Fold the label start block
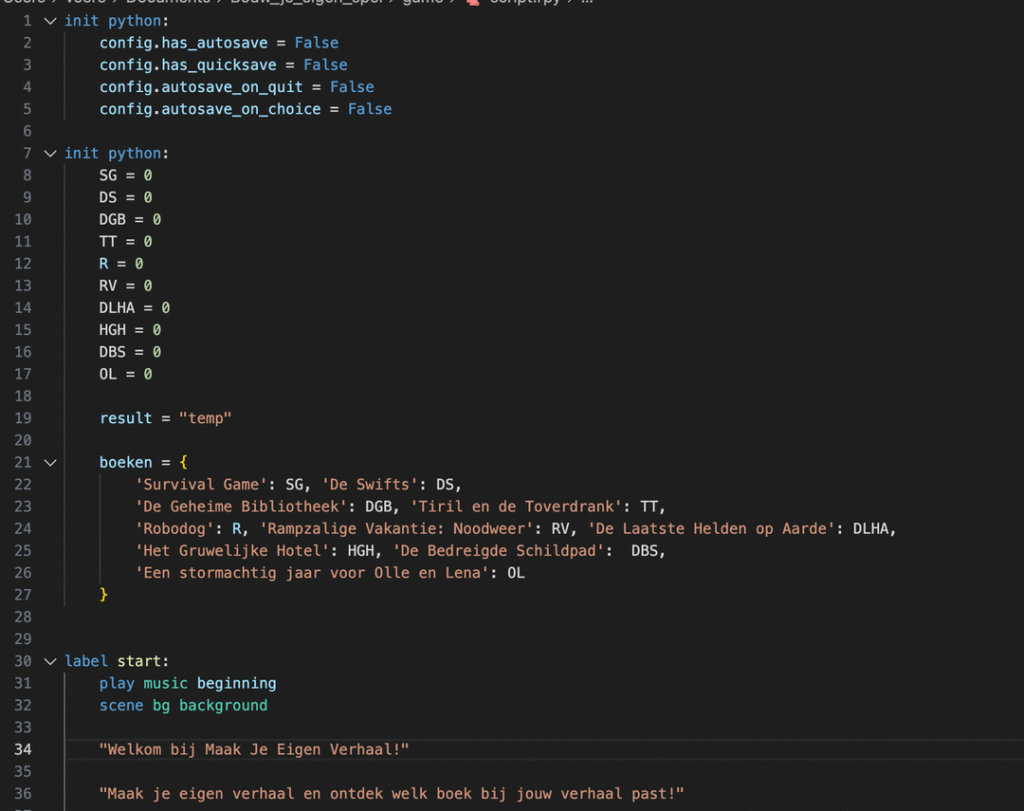 pos(50,661)
